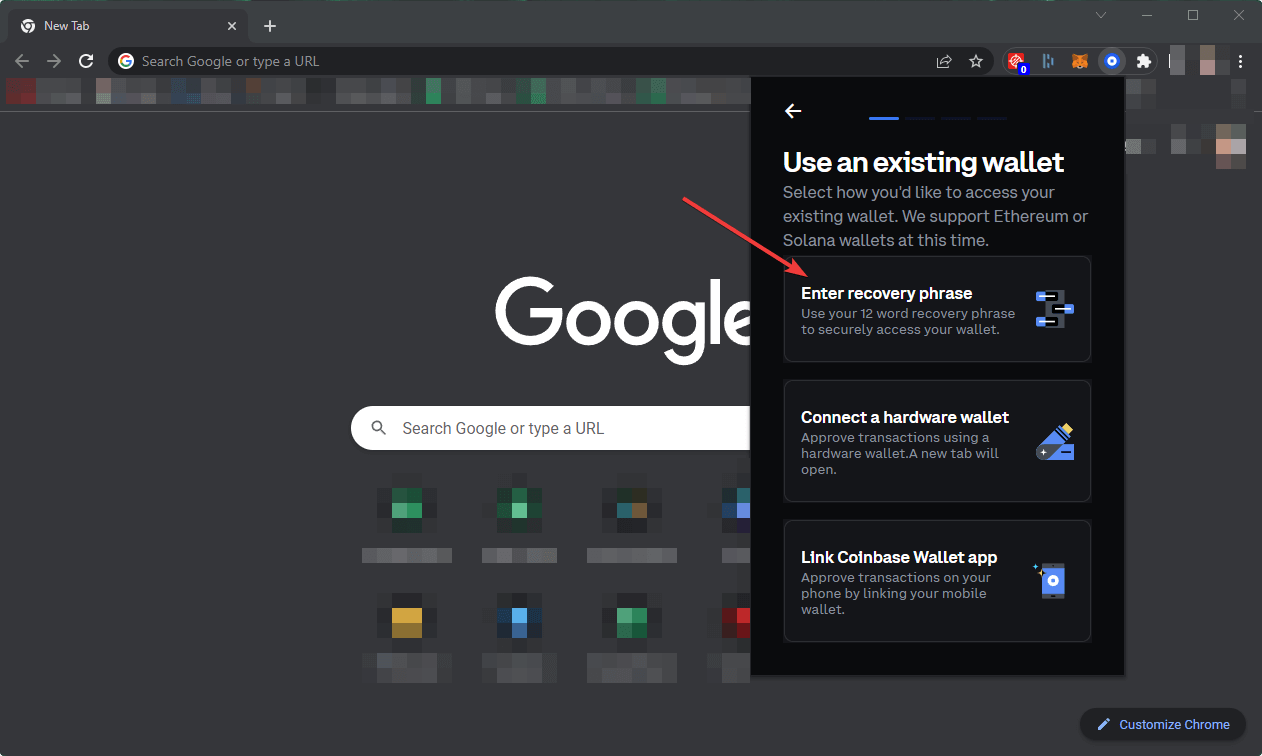Open the Chrome three-dot menu
The width and height of the screenshot is (1262, 756).
[x=1241, y=61]
